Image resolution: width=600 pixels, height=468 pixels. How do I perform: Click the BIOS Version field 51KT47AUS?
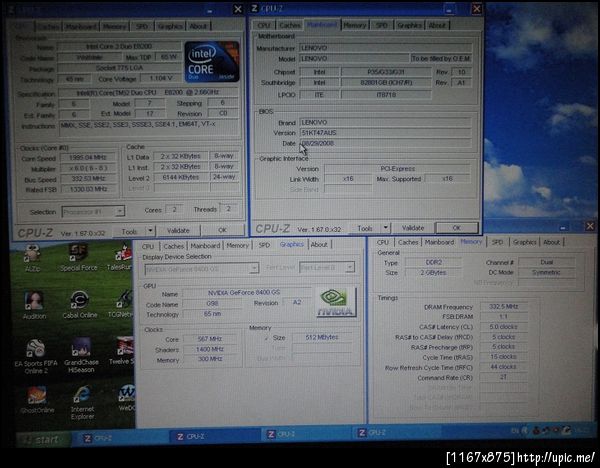pyautogui.click(x=386, y=133)
